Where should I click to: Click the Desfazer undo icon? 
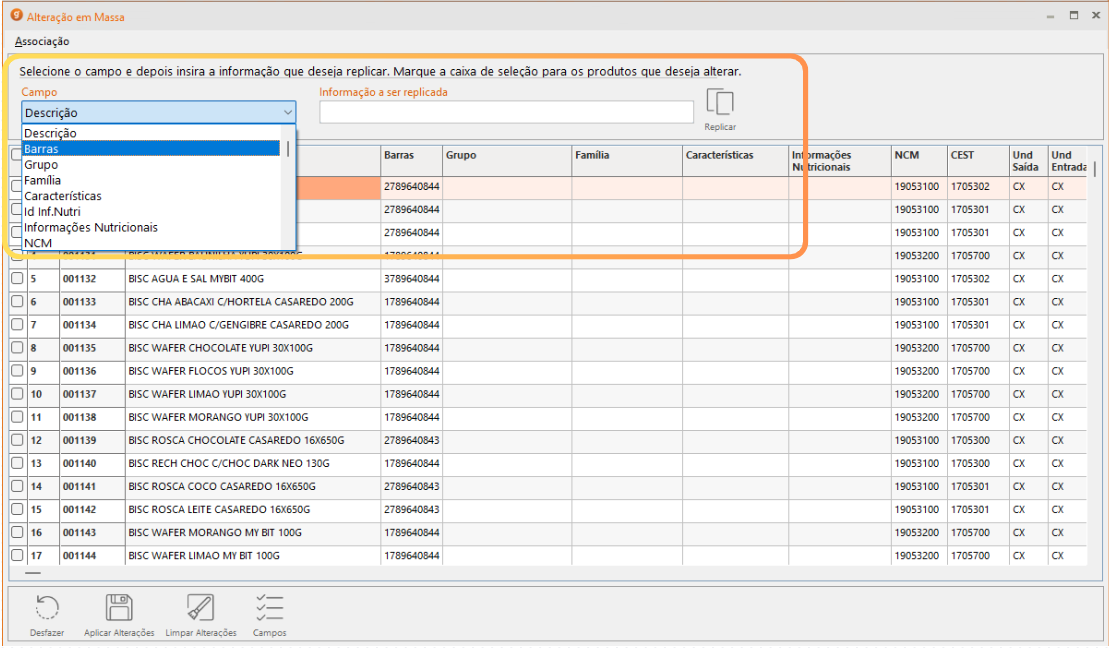47,608
